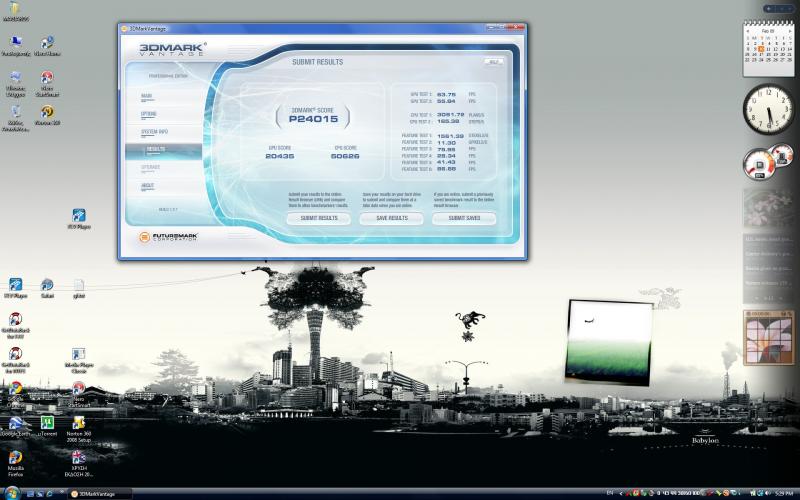
Task: Click the taskbar clock showing 5:29 PM
Action: 784,493
